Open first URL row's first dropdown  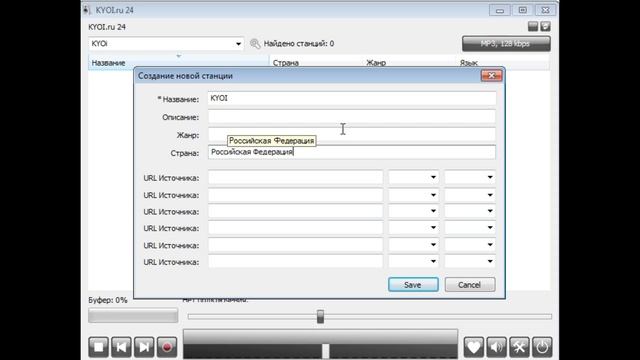click(433, 177)
